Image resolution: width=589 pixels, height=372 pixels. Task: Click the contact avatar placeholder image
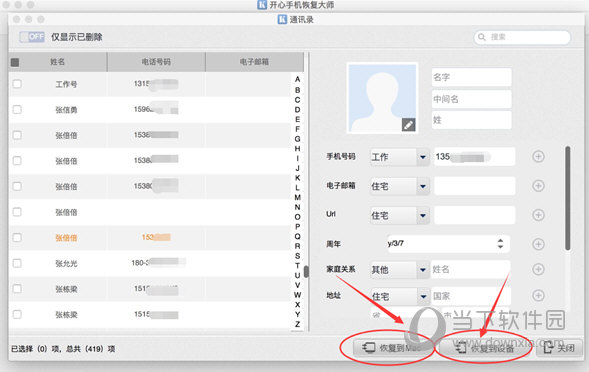pyautogui.click(x=382, y=98)
